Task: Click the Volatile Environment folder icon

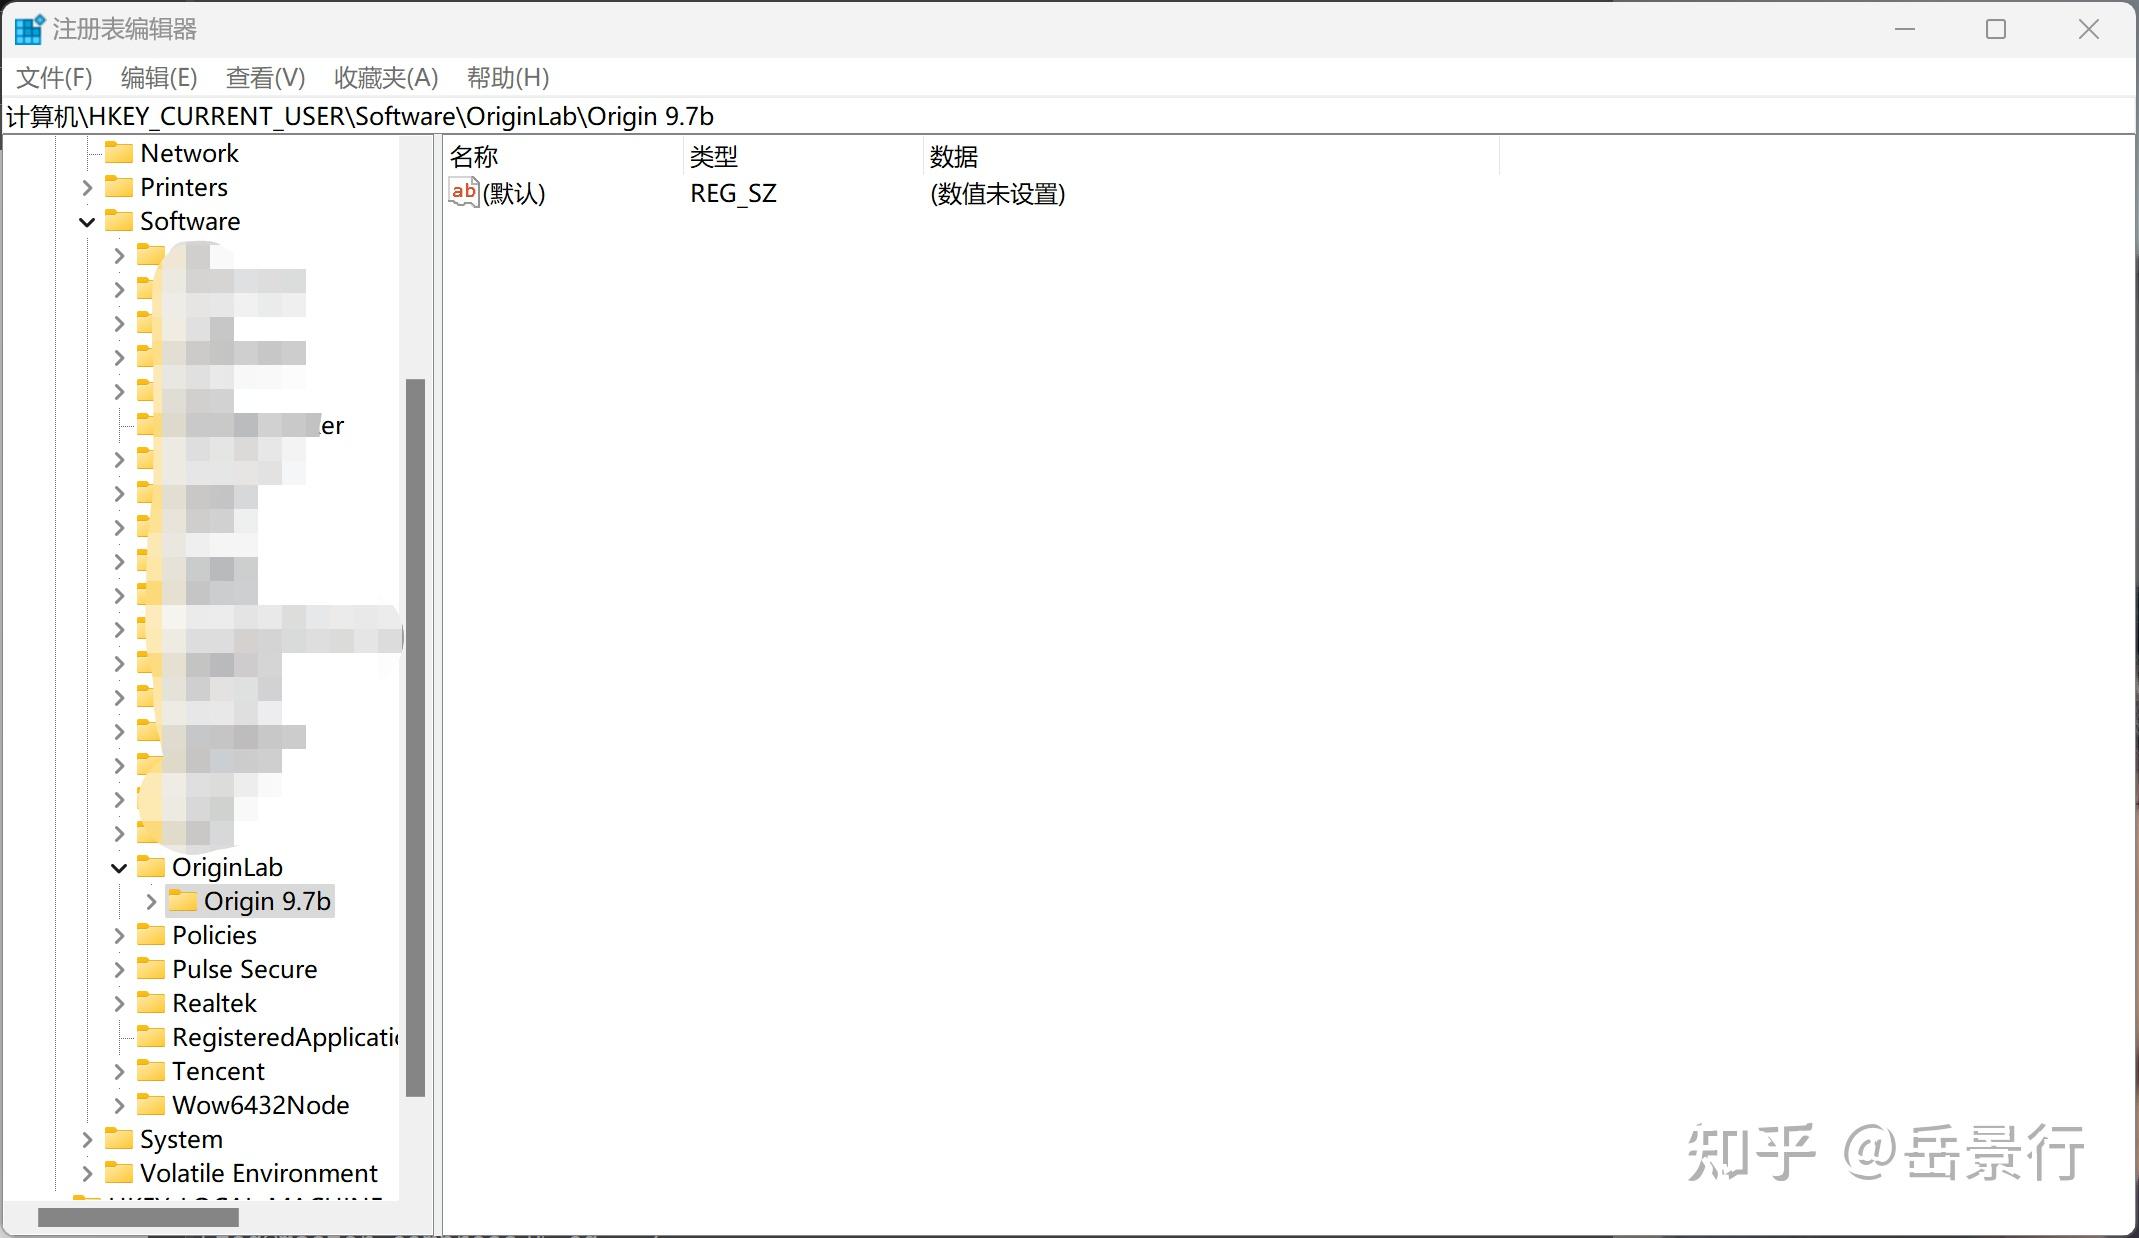Action: 119,1173
